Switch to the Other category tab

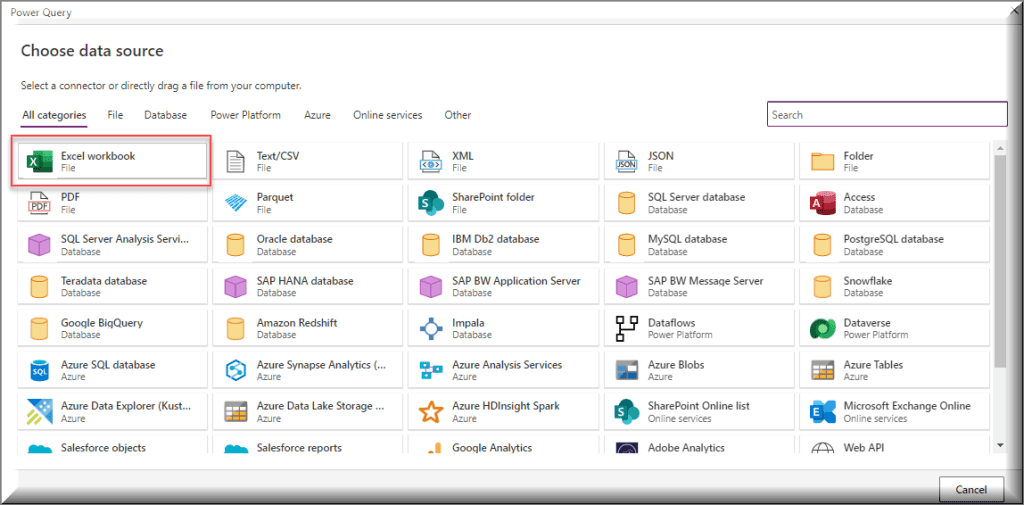point(458,115)
